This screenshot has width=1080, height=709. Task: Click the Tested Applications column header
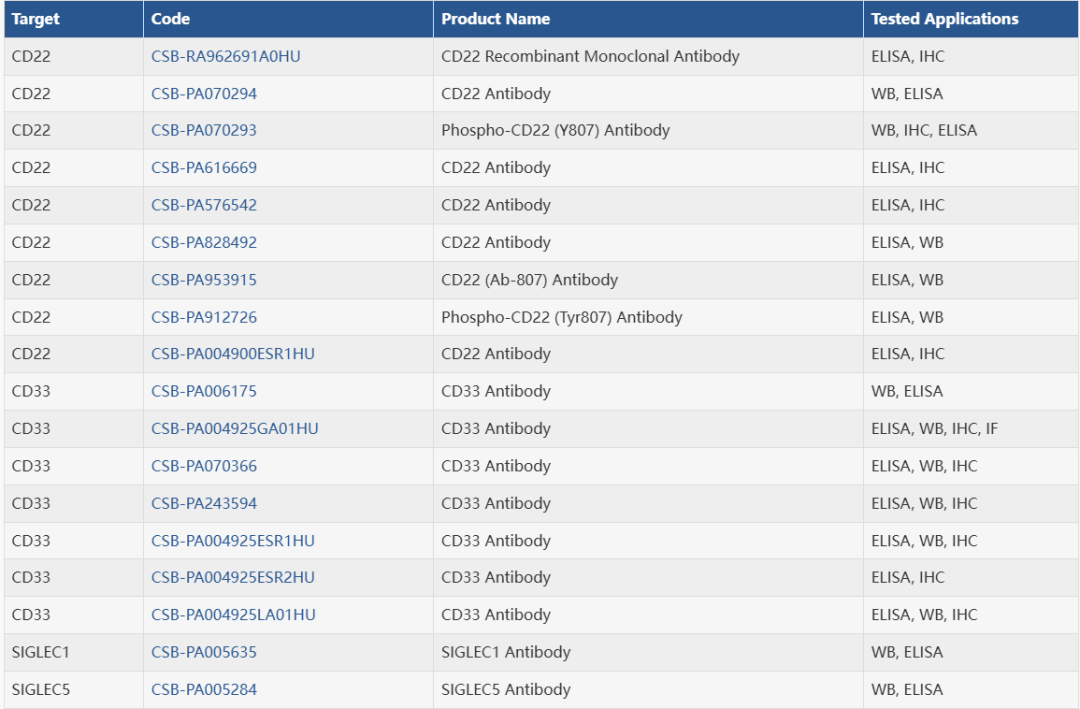coord(944,19)
